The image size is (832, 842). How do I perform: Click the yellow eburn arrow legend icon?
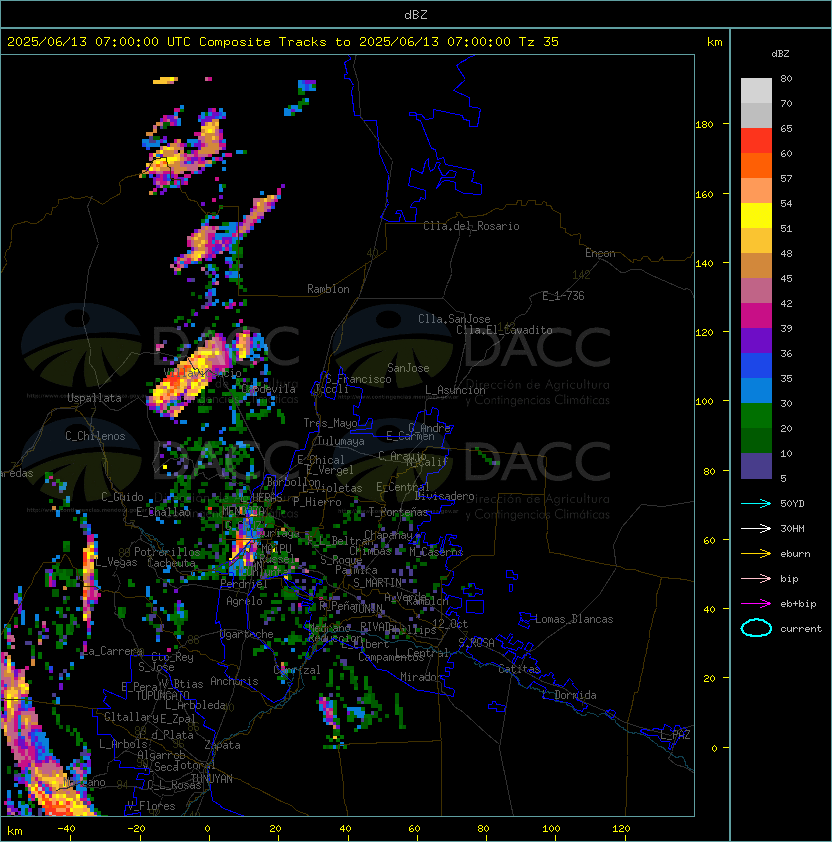756,554
